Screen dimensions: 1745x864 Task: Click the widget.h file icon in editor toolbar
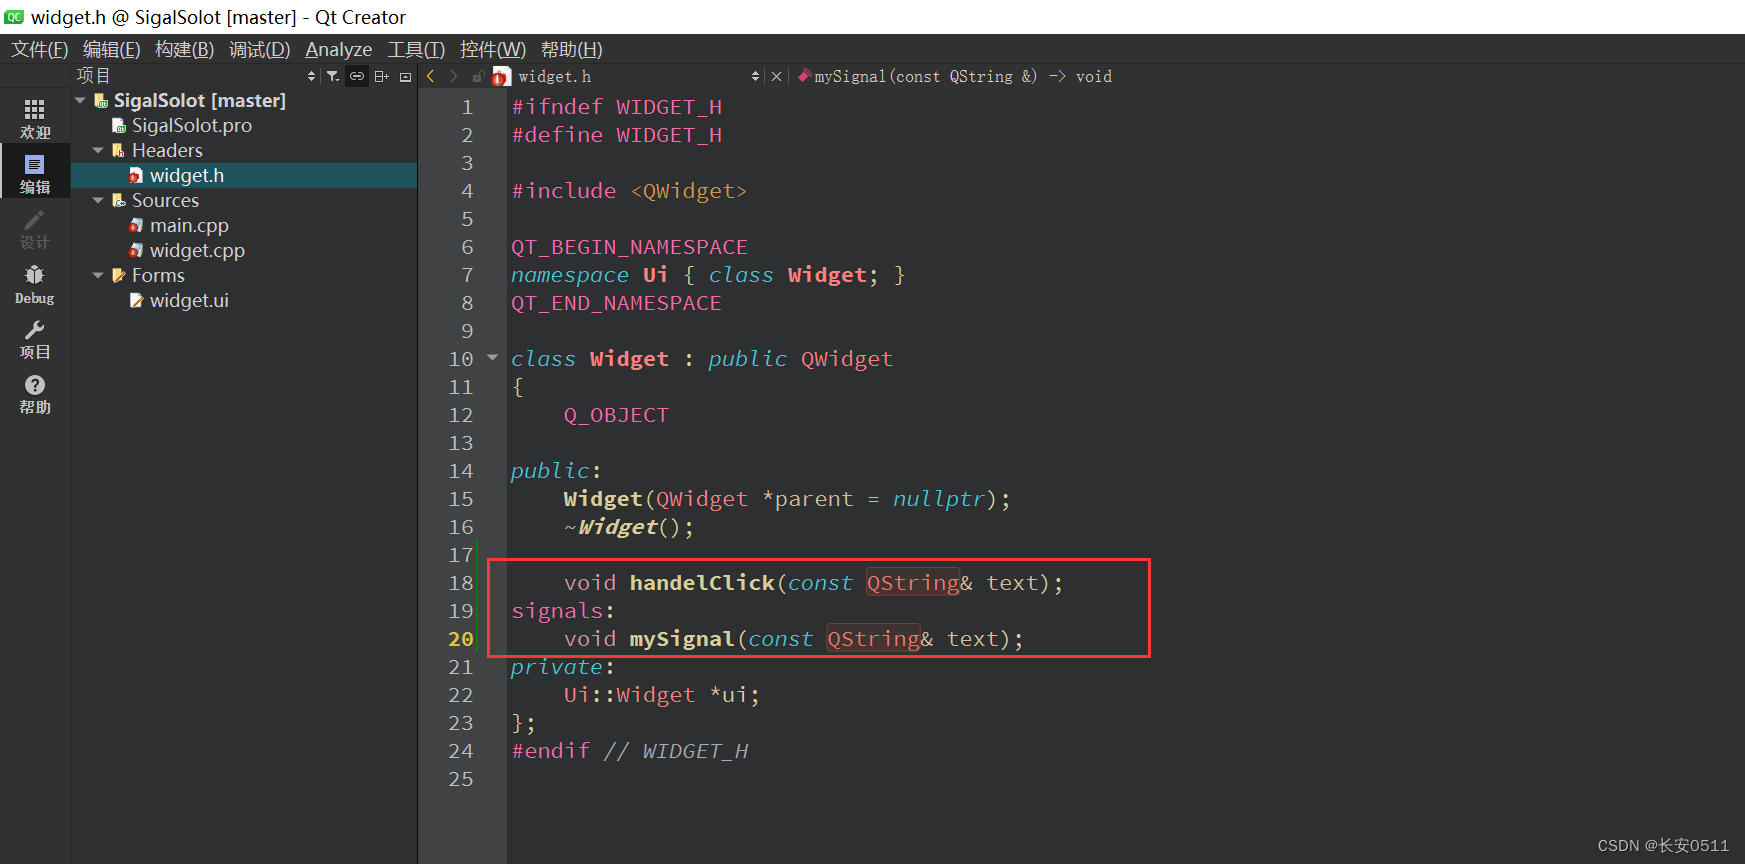[x=501, y=76]
